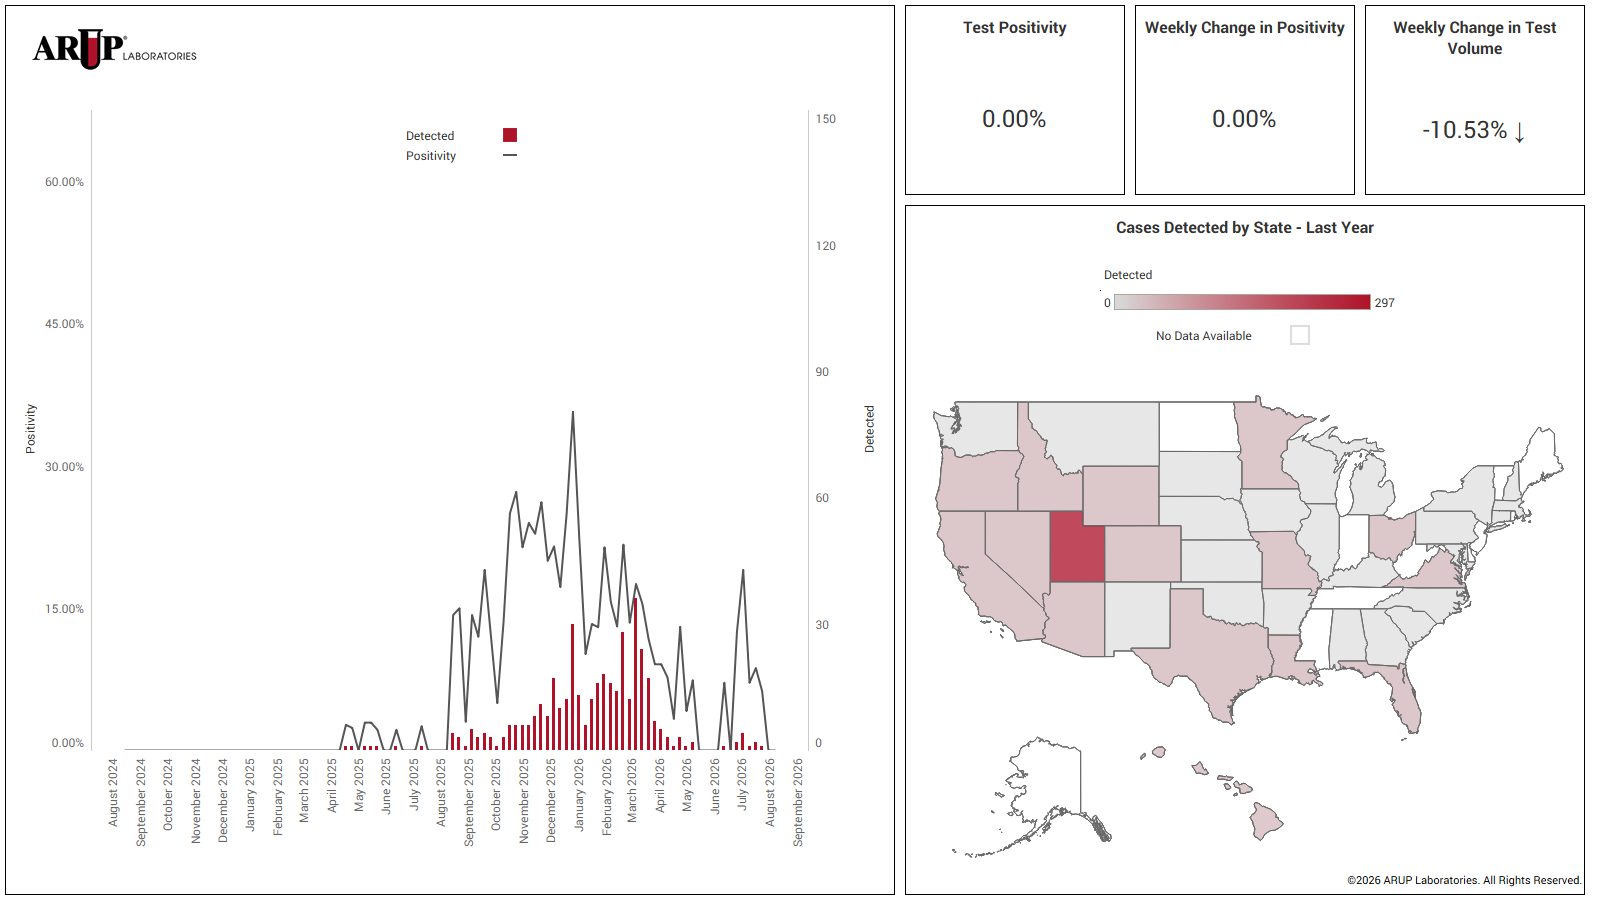The height and width of the screenshot is (900, 1600).
Task: Click the highest peak of the positivity line
Action: [573, 411]
